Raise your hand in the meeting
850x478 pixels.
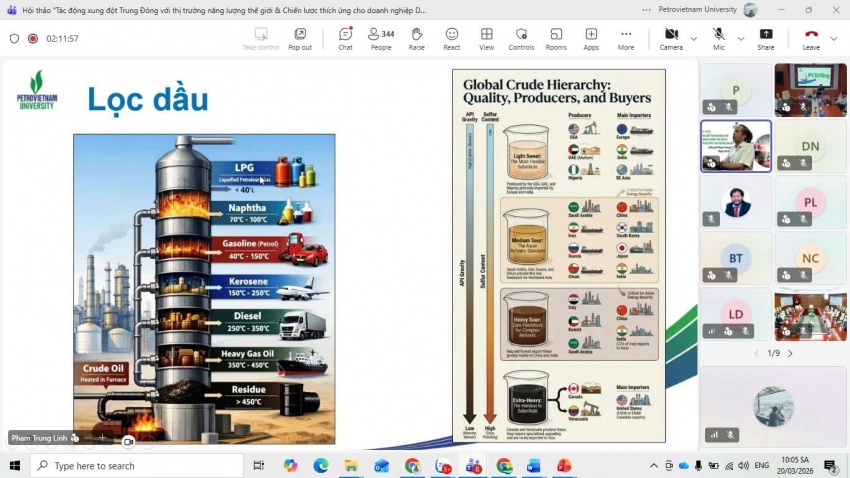pos(416,39)
